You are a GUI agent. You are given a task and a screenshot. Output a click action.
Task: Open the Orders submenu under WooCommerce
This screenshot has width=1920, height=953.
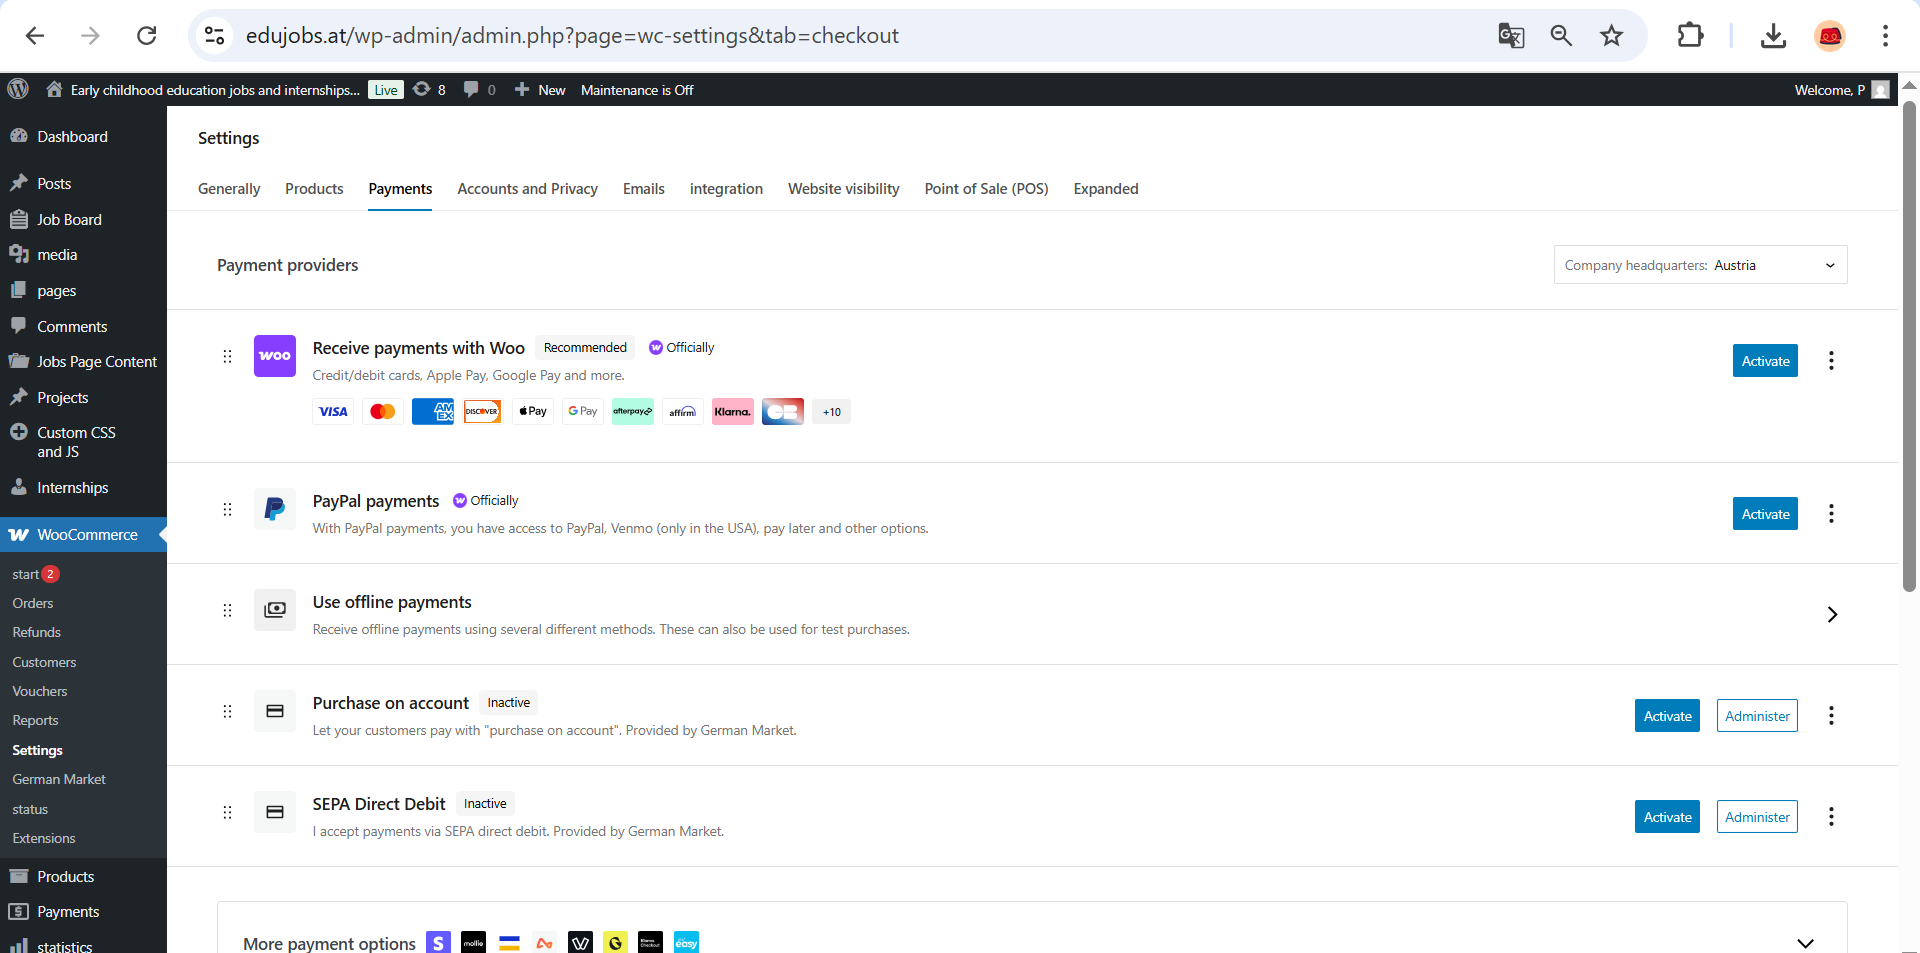pyautogui.click(x=33, y=603)
